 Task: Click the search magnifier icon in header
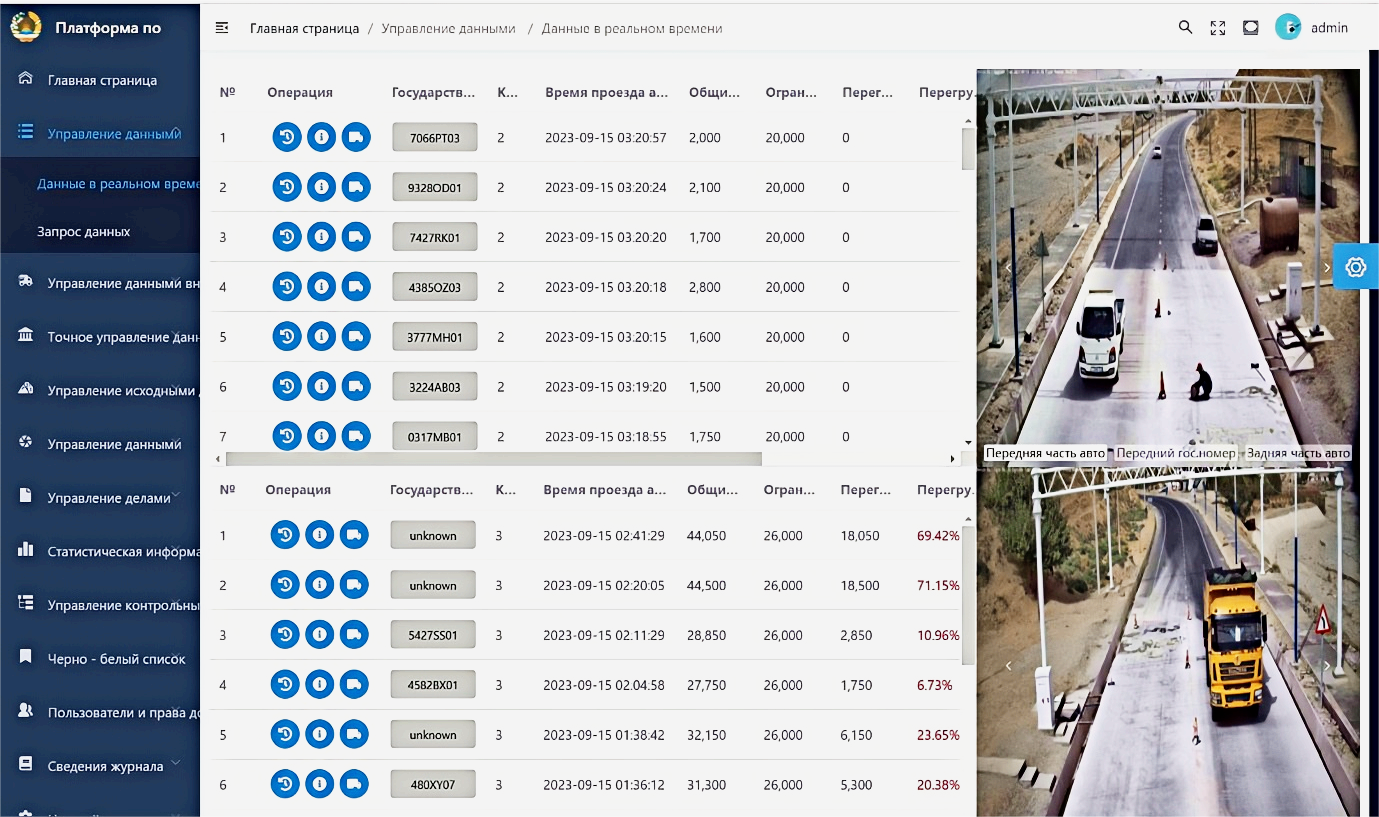[x=1185, y=28]
